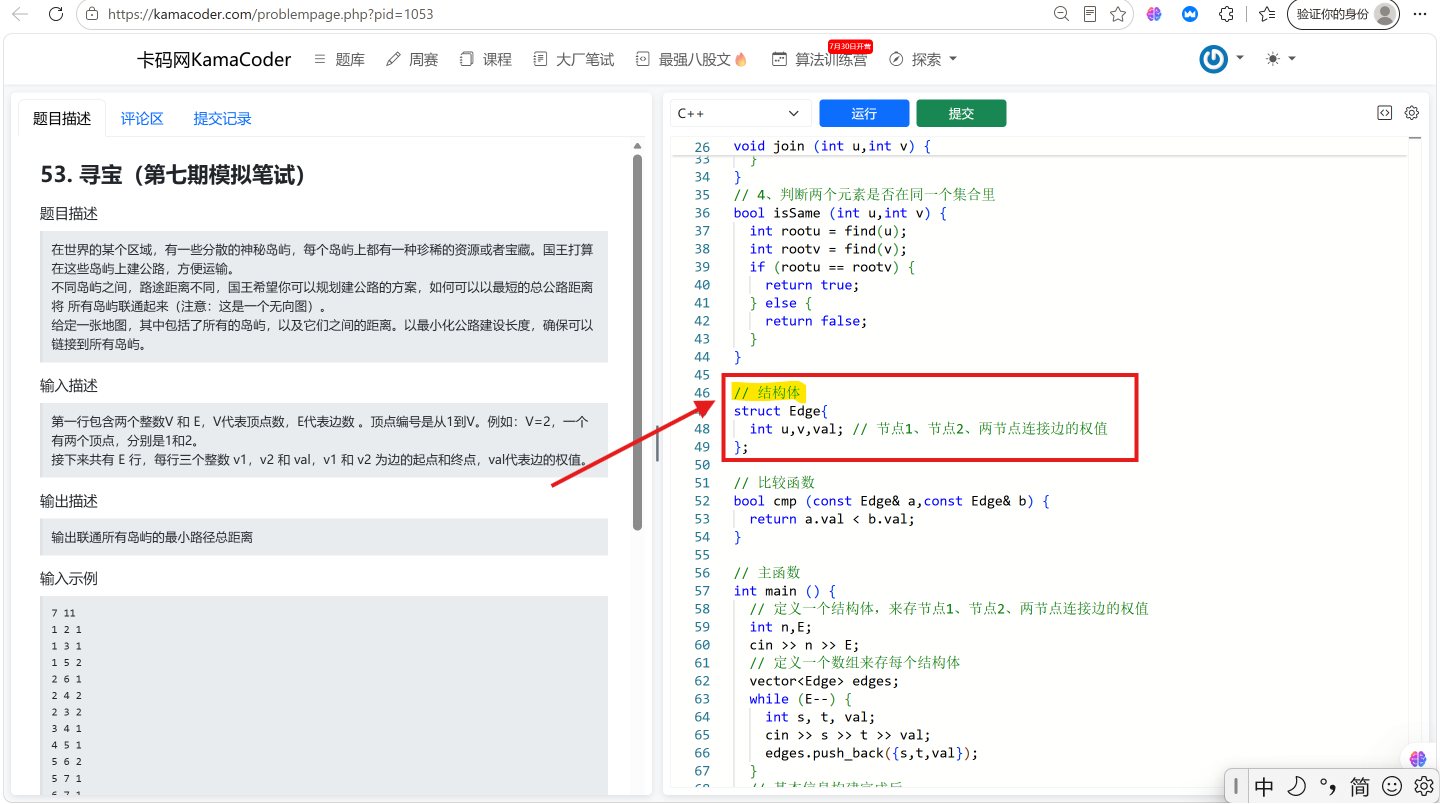Click the '输入描述' heading
The height and width of the screenshot is (804, 1440).
[x=69, y=386]
